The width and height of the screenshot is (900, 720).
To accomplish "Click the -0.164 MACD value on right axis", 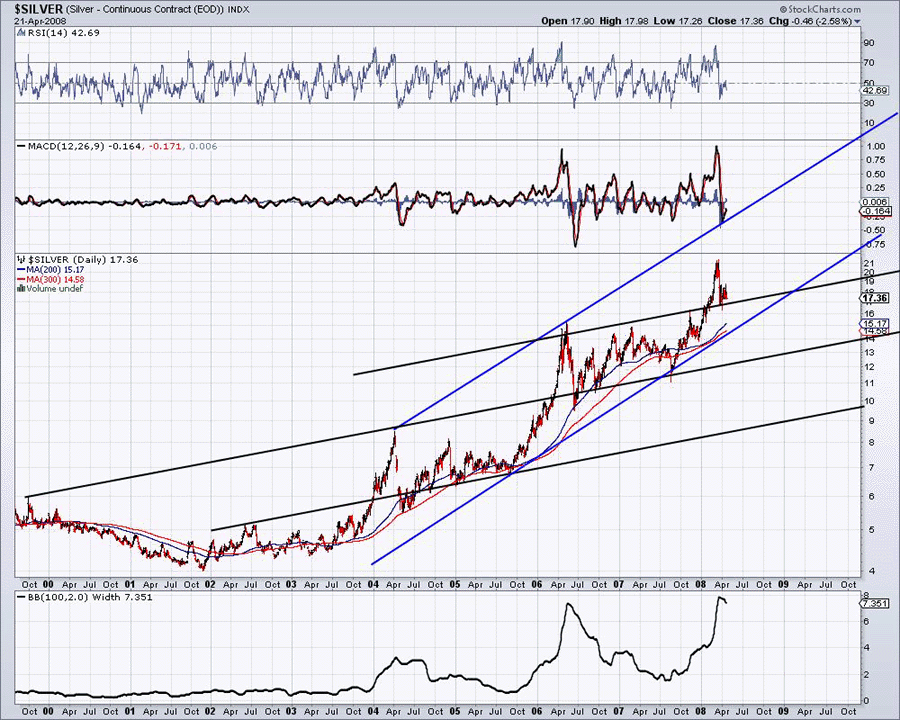I will [874, 211].
